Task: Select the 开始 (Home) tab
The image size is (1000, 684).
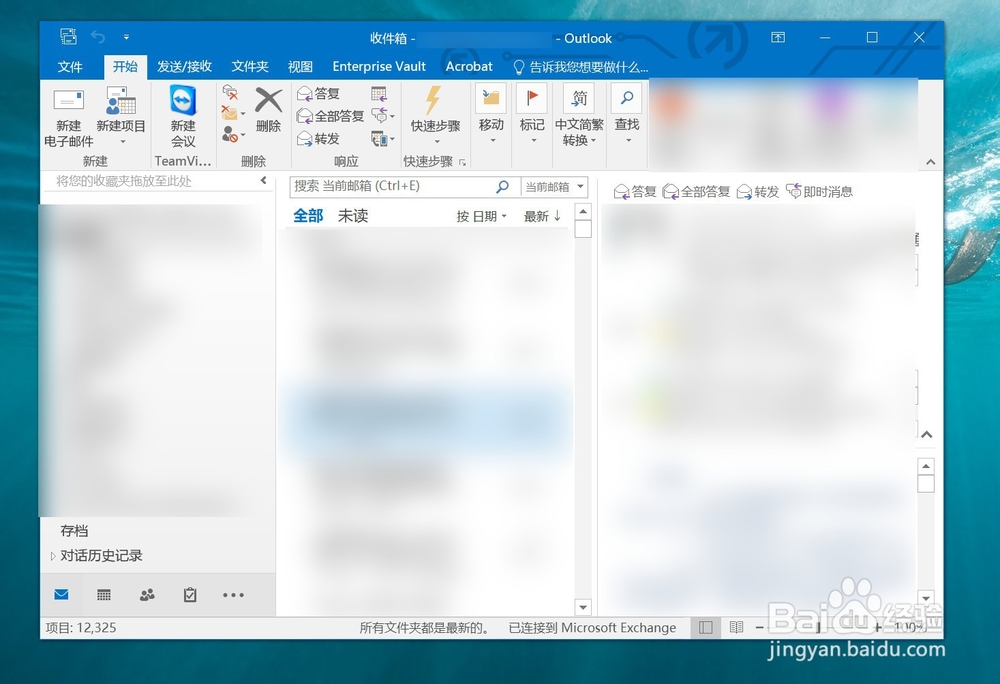Action: (125, 66)
